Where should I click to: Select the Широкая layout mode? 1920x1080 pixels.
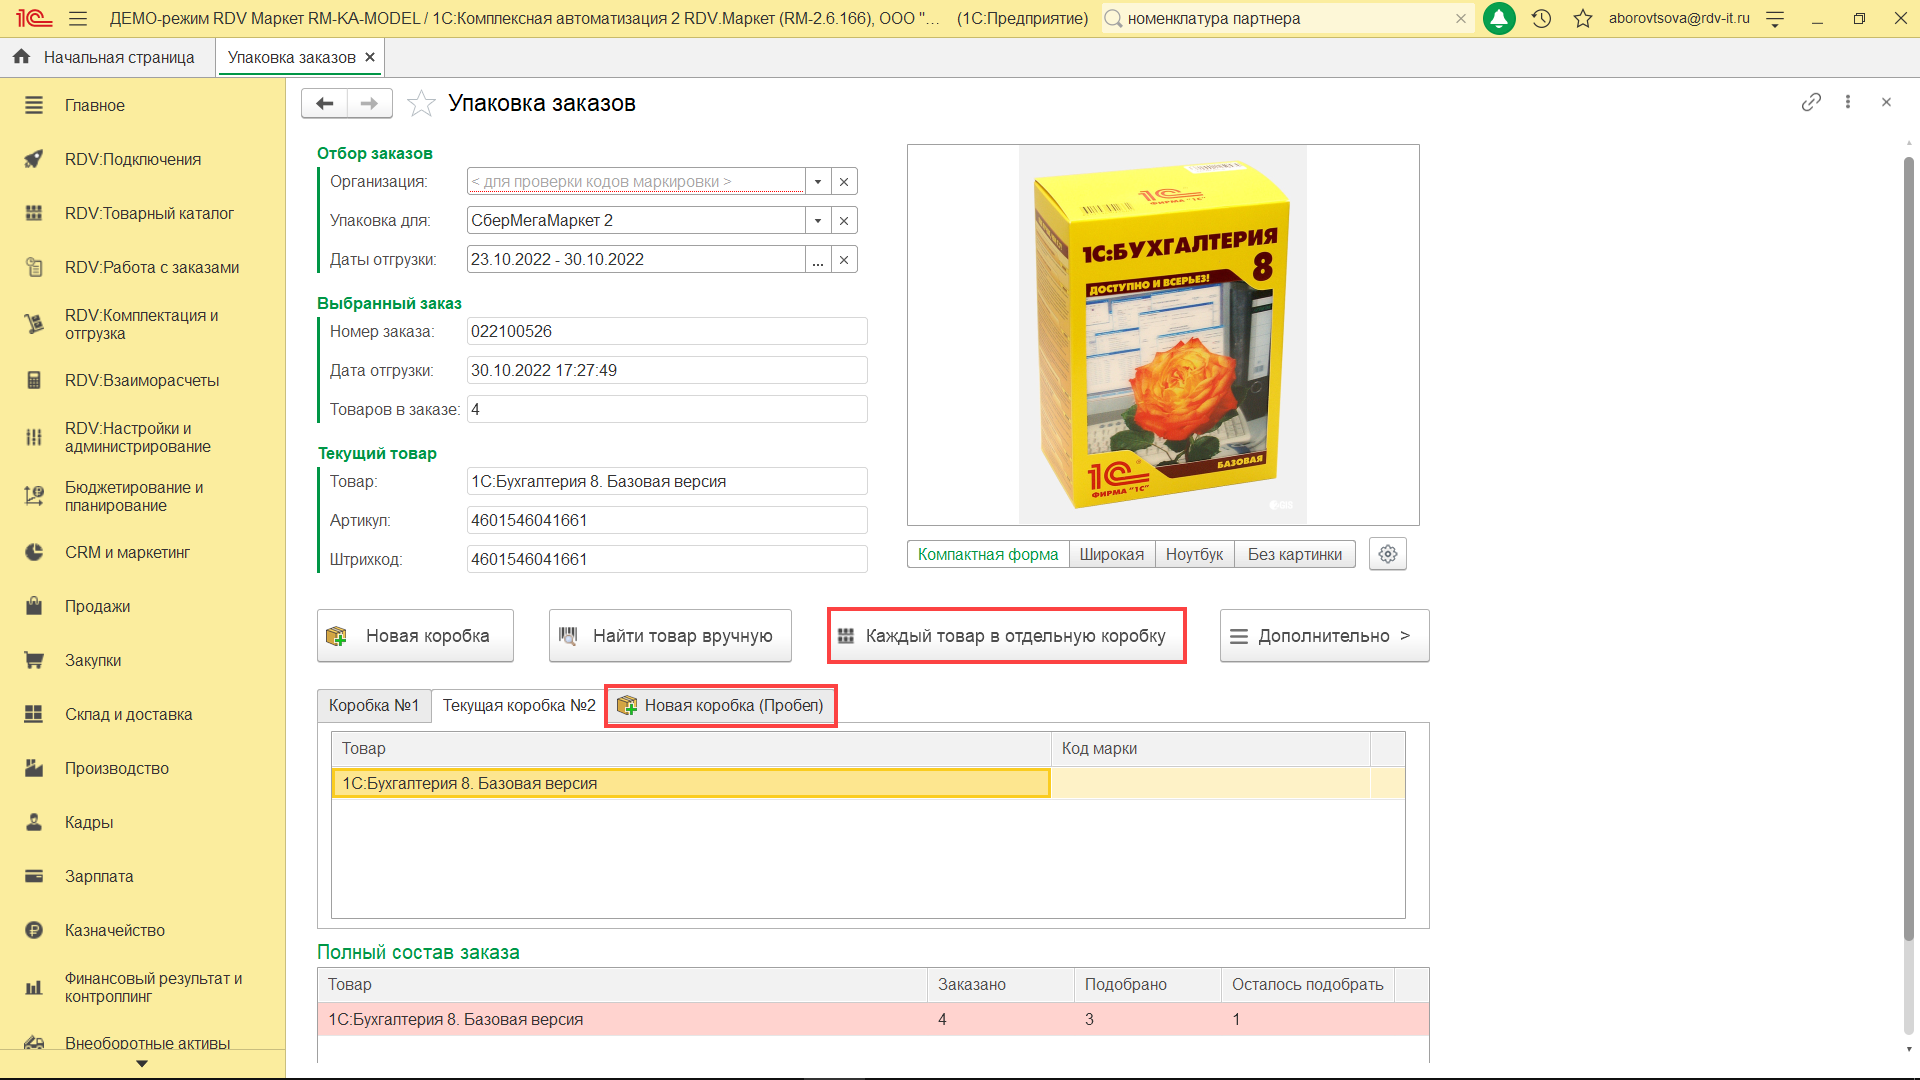[x=1111, y=554]
